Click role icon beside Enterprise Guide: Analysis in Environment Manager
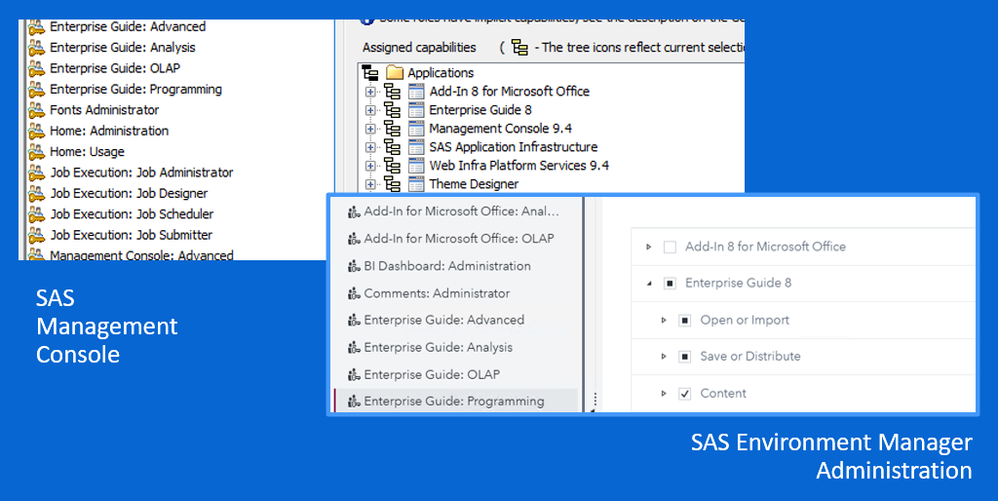Viewport: 998px width, 501px height. point(355,348)
